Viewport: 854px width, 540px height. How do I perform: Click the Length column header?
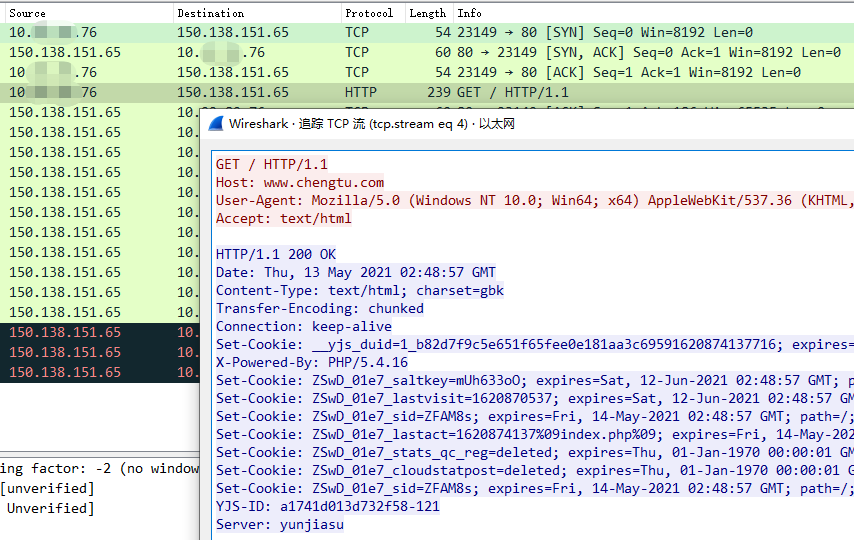click(427, 13)
